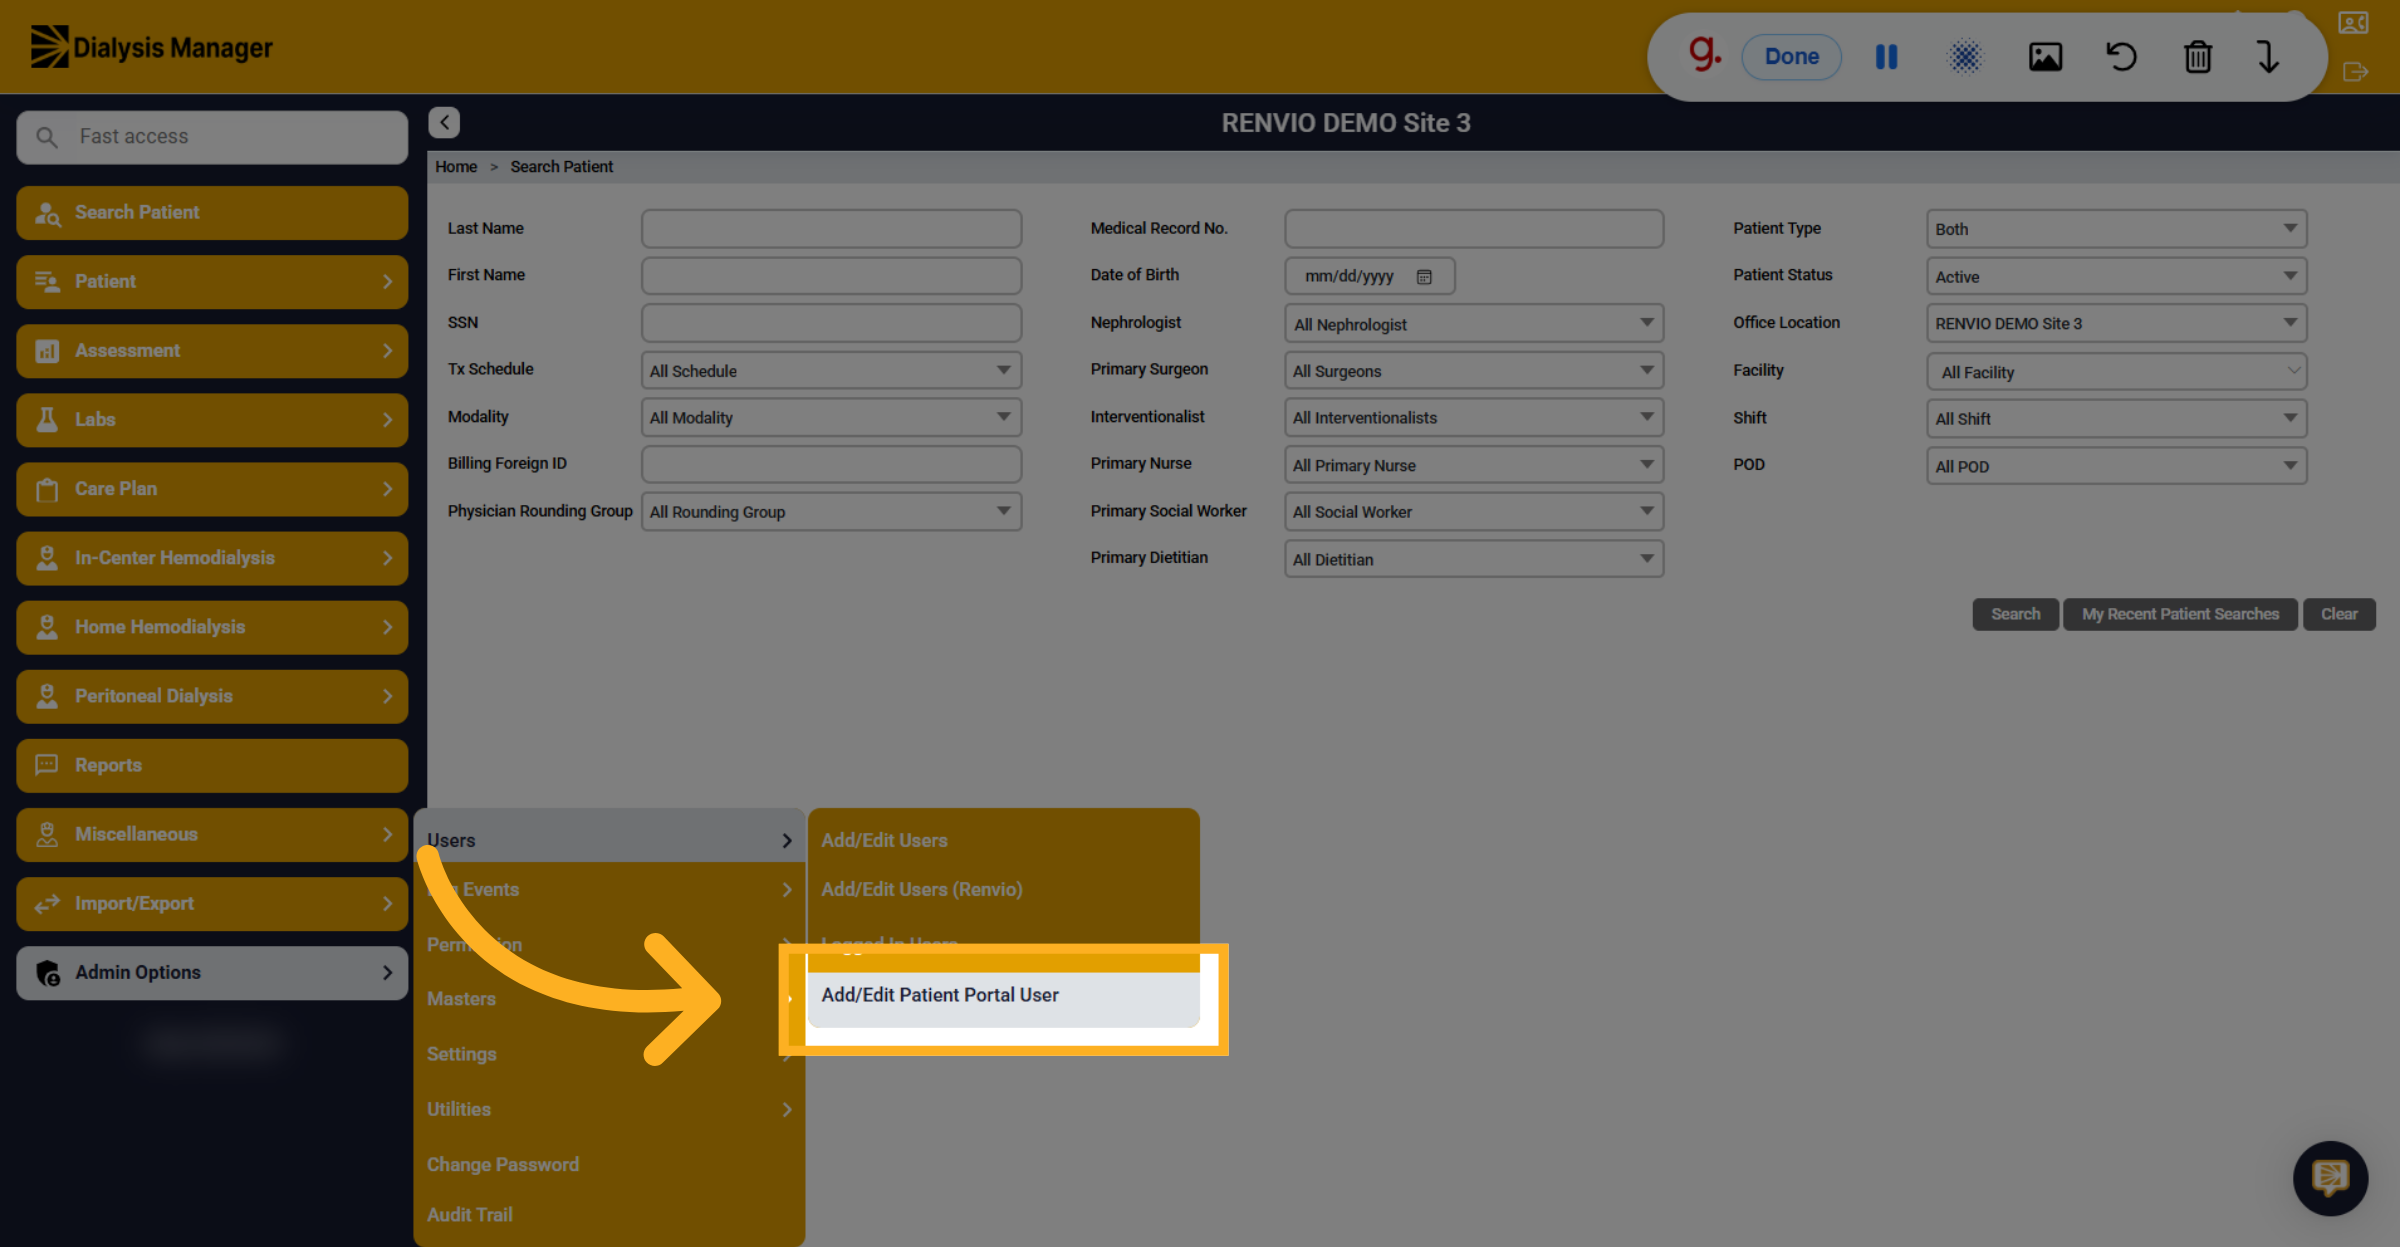Click the Search button
Screen dimensions: 2400x1247
[2015, 614]
